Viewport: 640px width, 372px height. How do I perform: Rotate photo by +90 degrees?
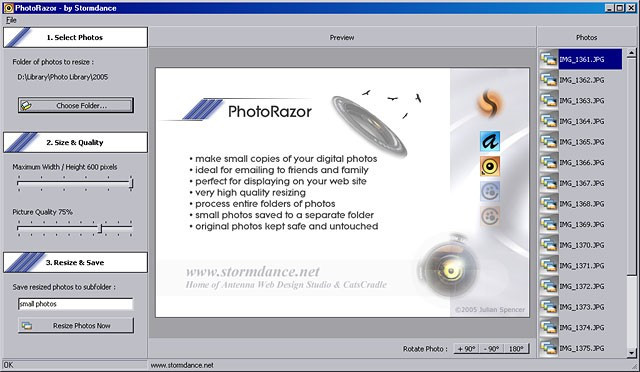[466, 349]
